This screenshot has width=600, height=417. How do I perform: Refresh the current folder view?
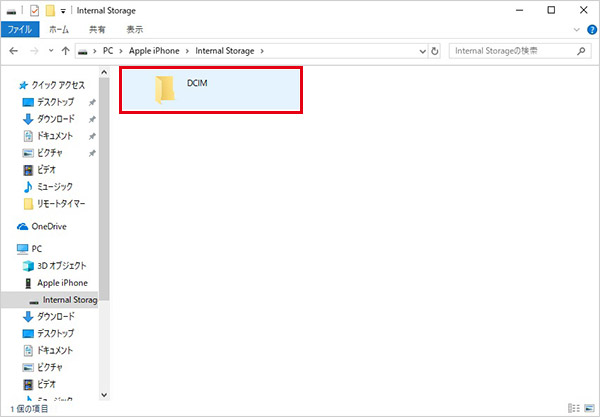point(434,51)
